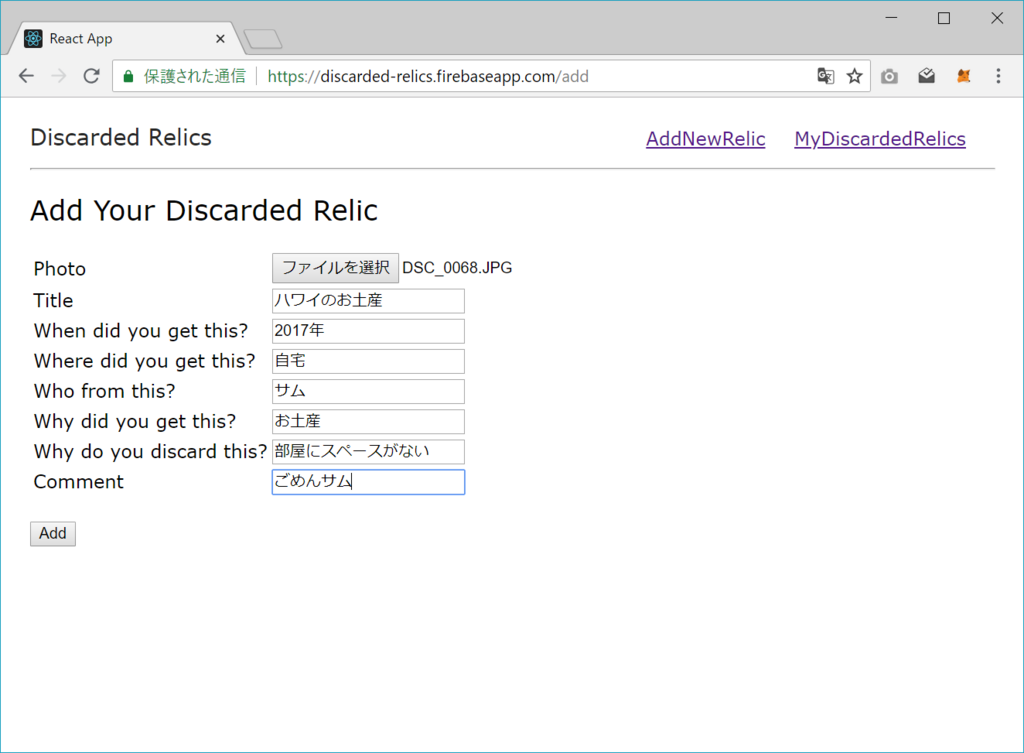Click the browser forward arrow
The width and height of the screenshot is (1024, 753).
(x=59, y=76)
